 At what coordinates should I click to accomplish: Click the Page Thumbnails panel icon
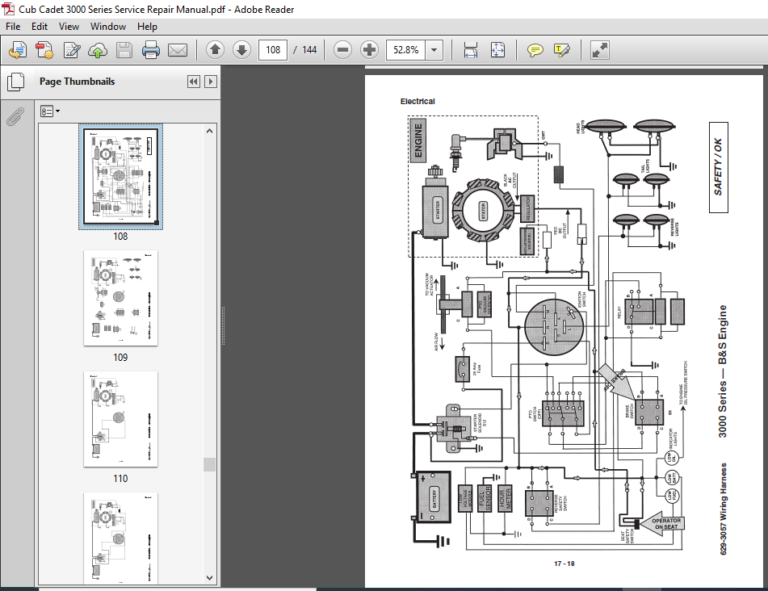click(x=16, y=82)
